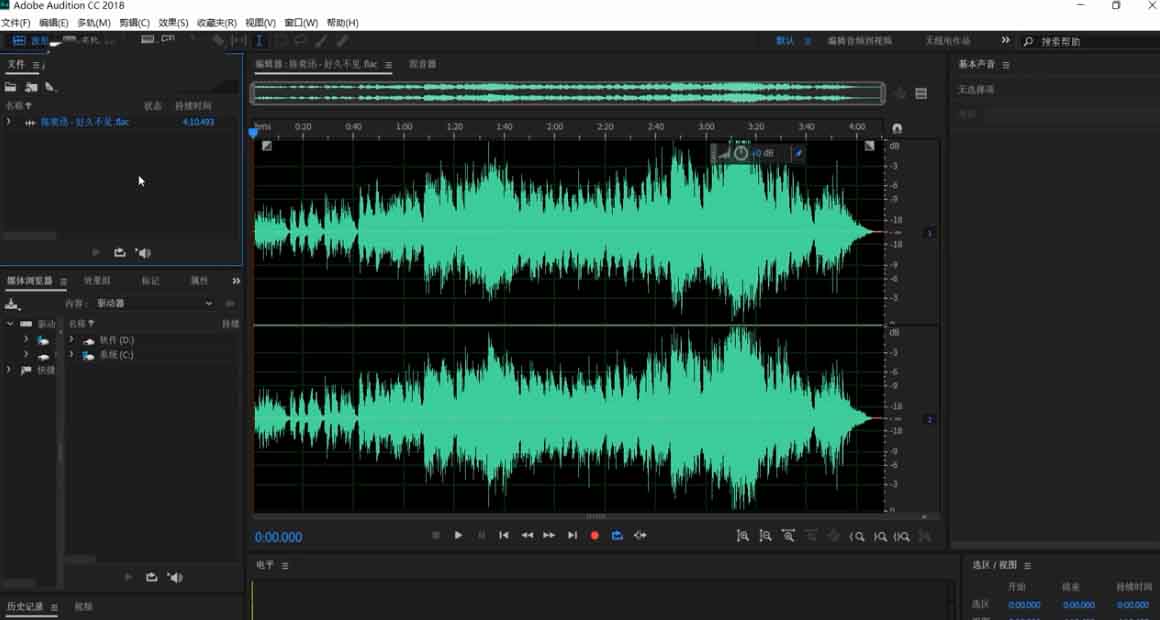1160x620 pixels.
Task: Click the blue playhead marker on the timeline
Action: point(254,132)
